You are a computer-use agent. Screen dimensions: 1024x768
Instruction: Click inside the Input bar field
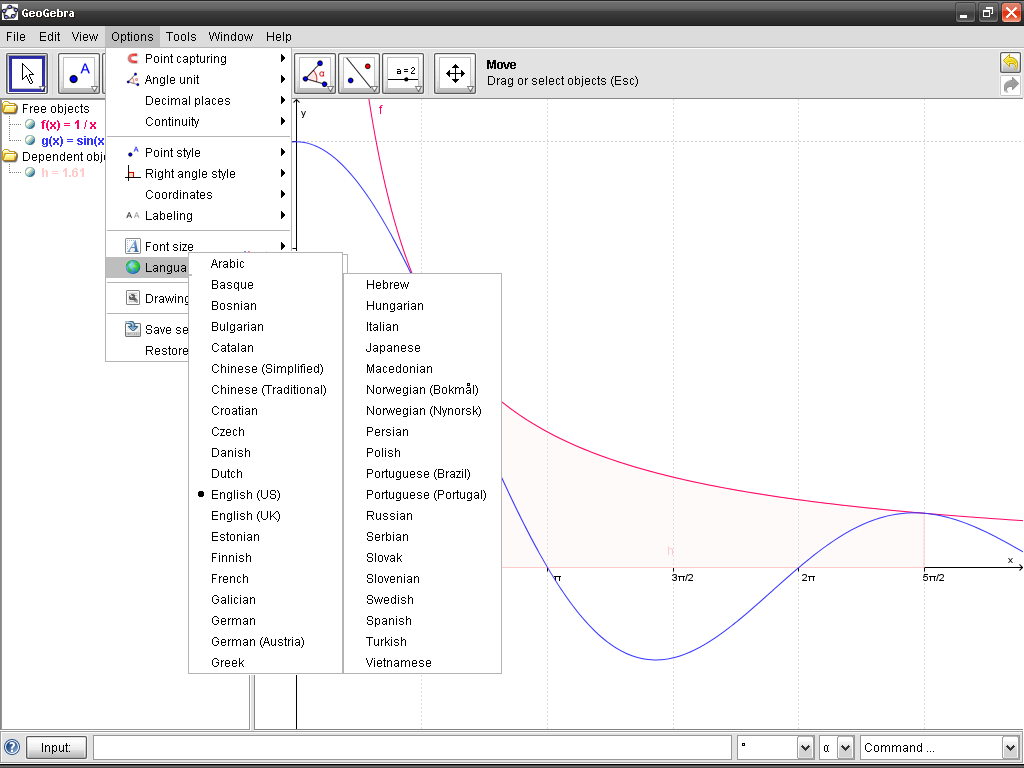400,747
